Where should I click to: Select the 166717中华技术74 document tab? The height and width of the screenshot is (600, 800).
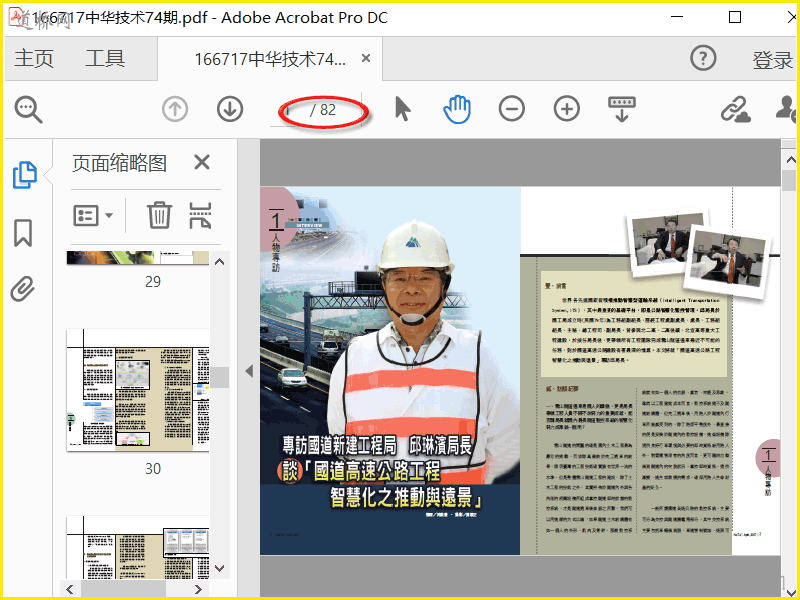click(270, 59)
